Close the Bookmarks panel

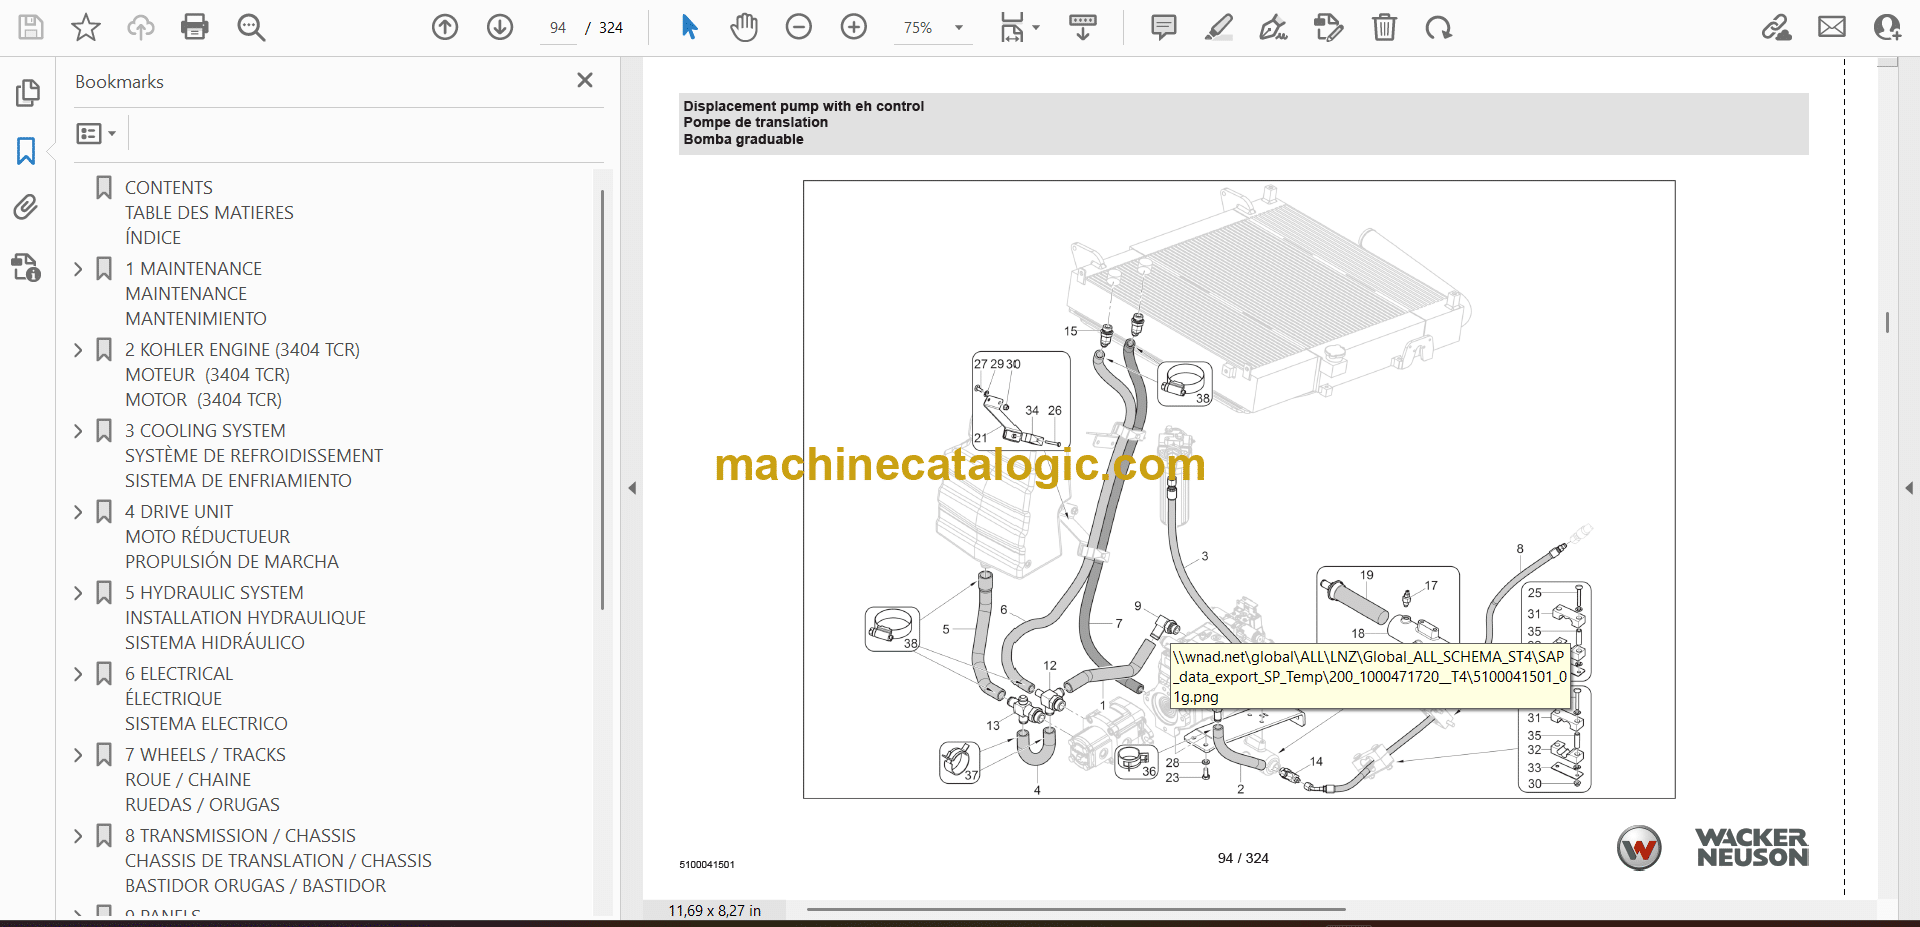click(x=585, y=80)
